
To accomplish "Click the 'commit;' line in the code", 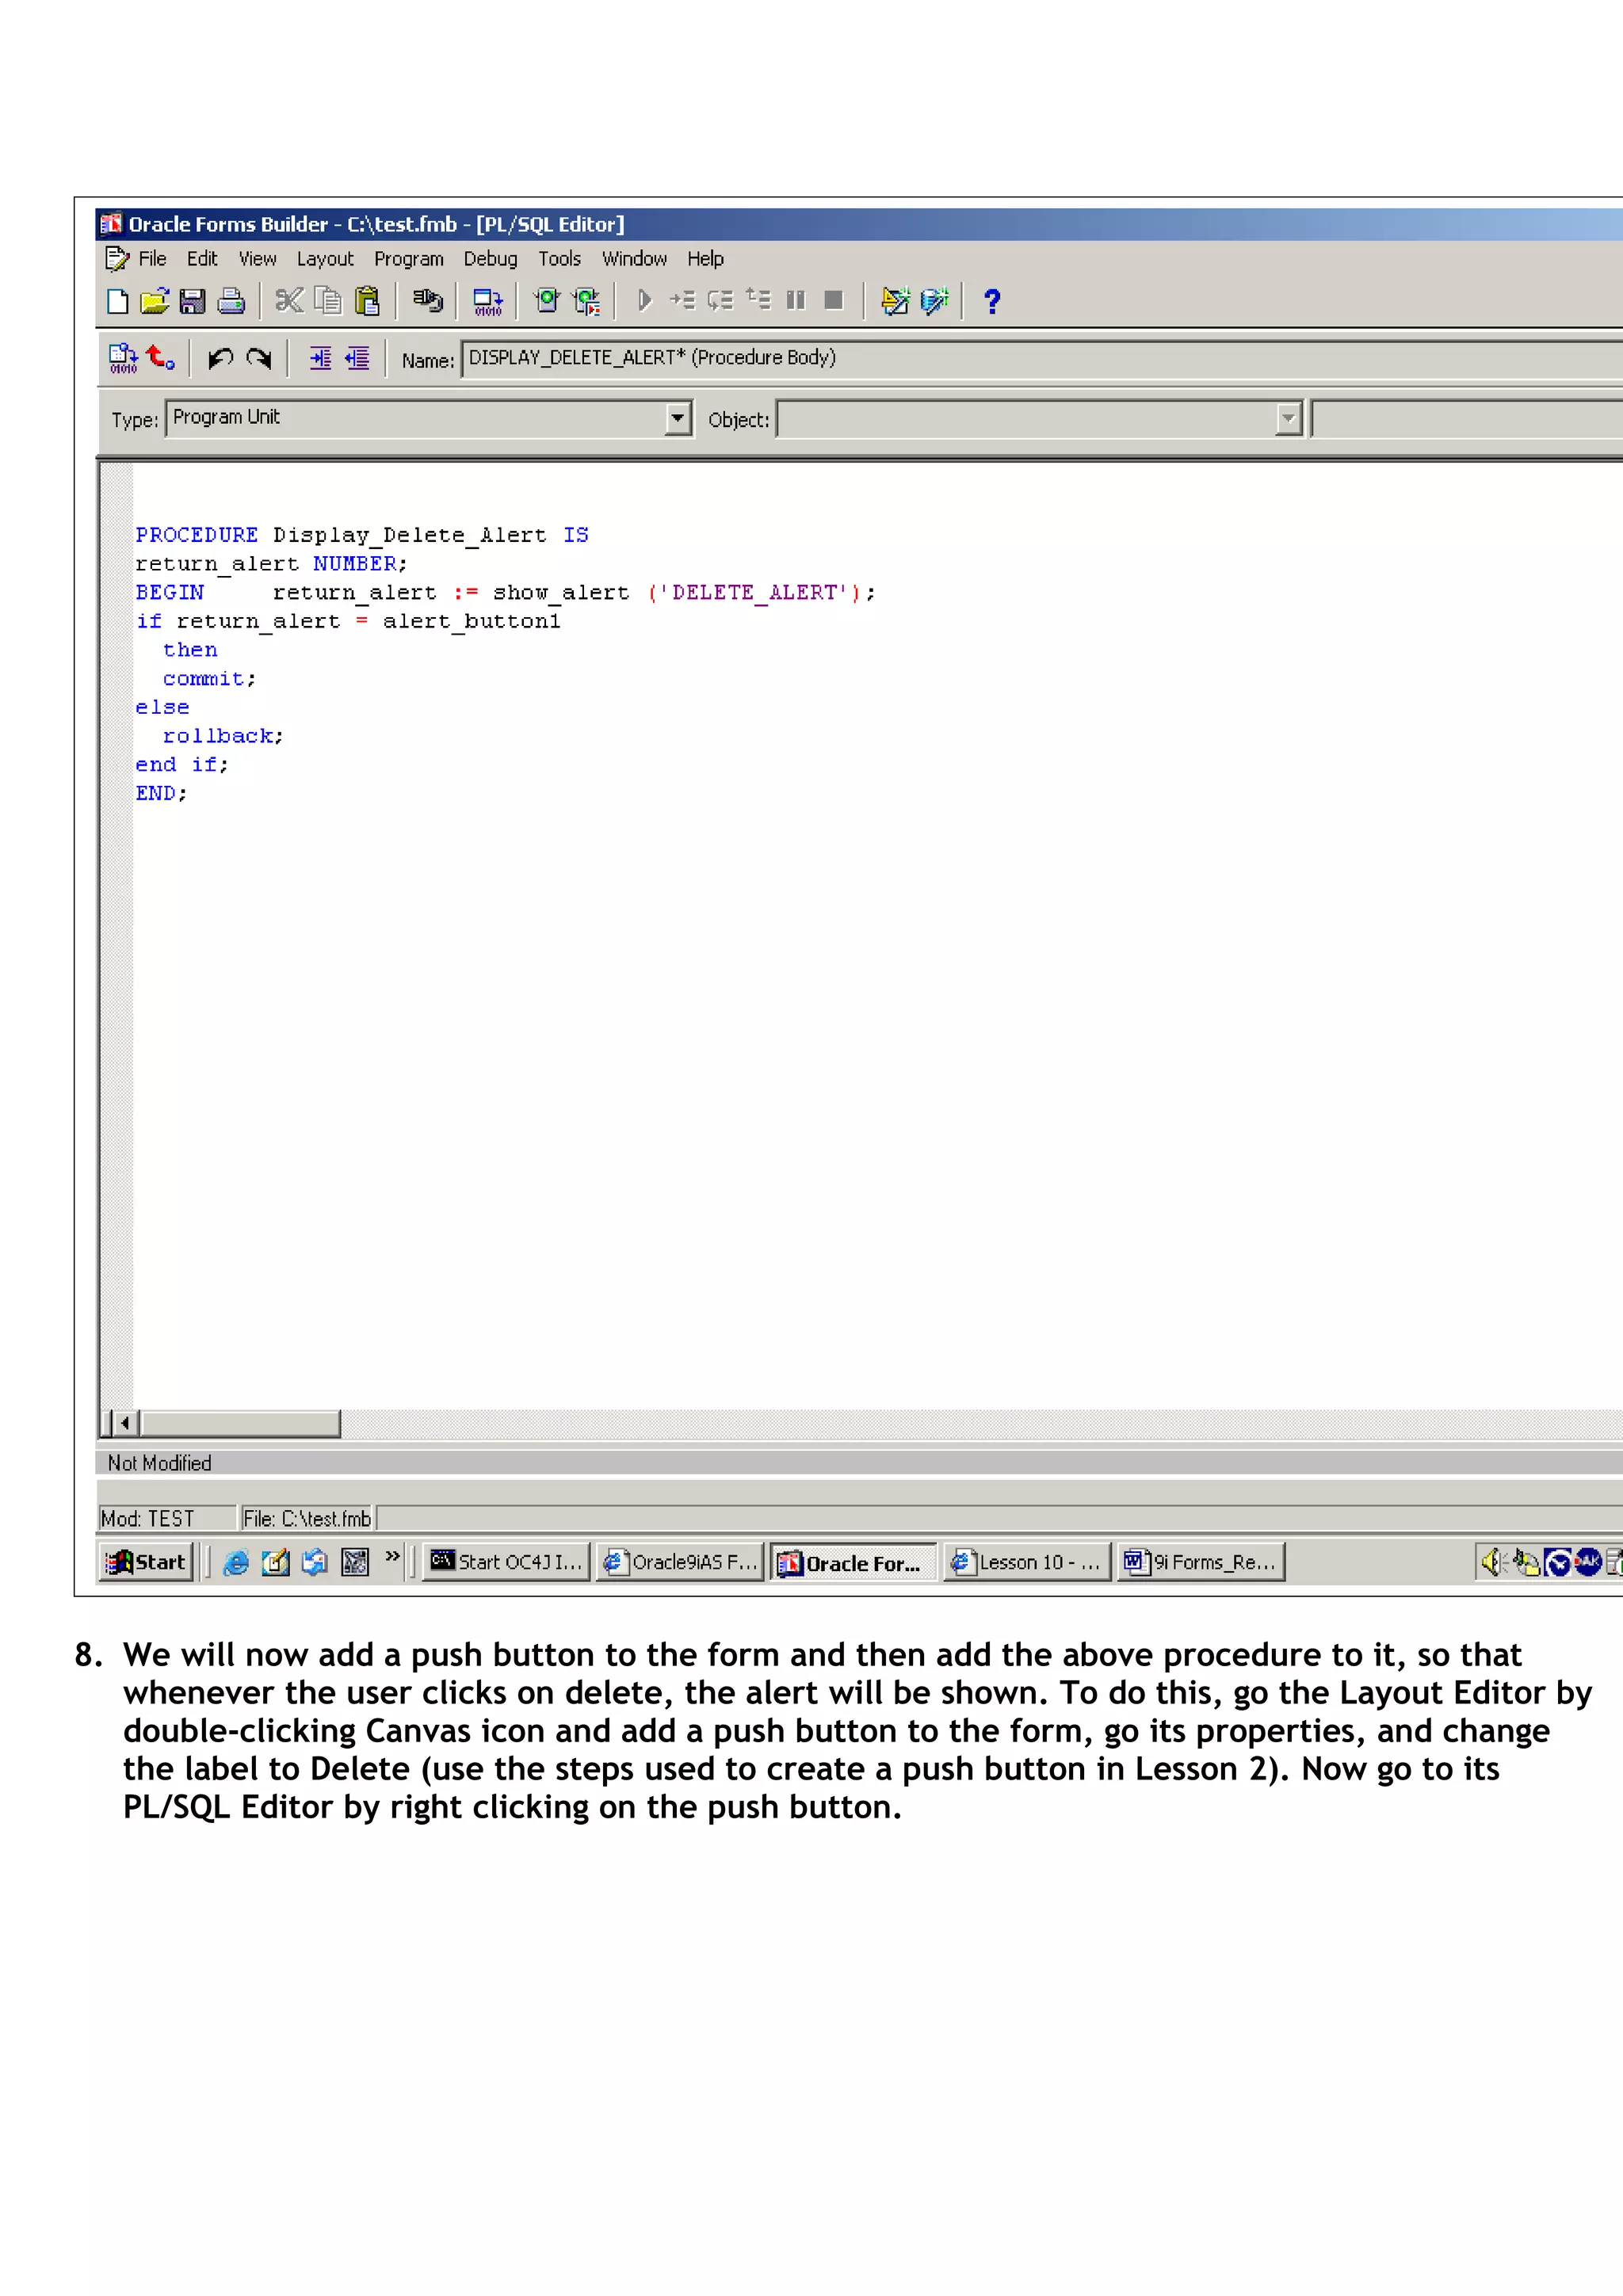I will [x=209, y=679].
